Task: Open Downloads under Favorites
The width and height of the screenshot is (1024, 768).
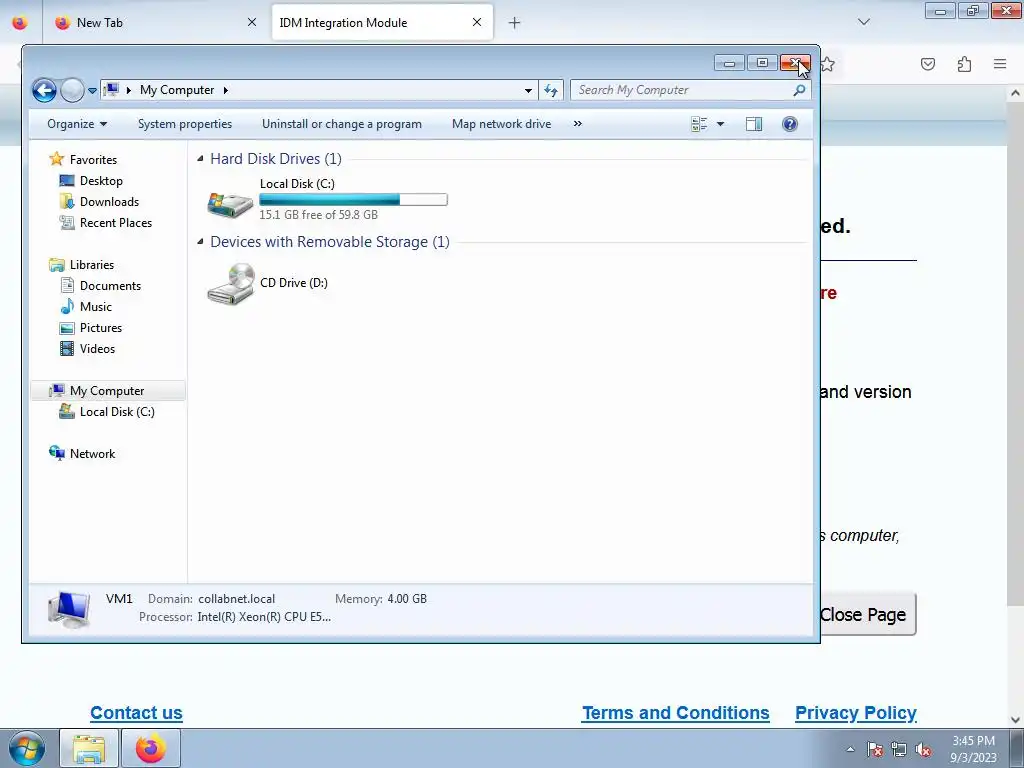Action: 109,202
